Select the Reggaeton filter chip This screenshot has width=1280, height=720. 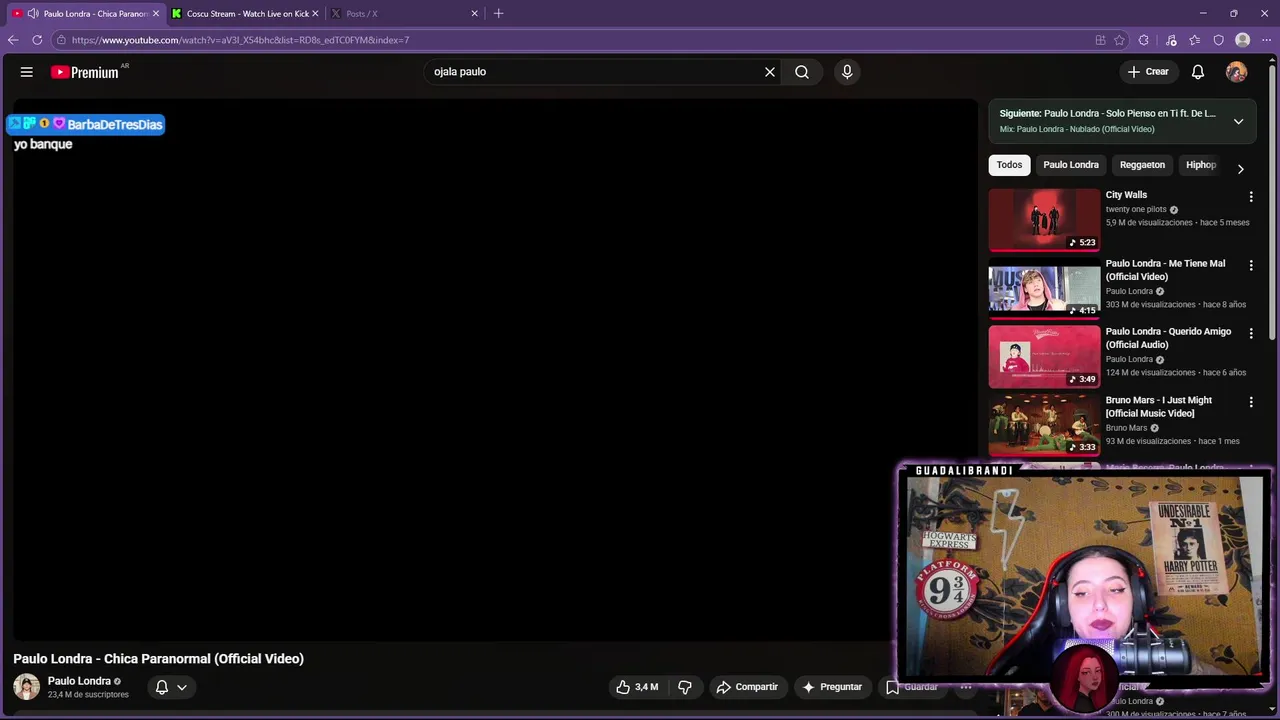click(1142, 165)
